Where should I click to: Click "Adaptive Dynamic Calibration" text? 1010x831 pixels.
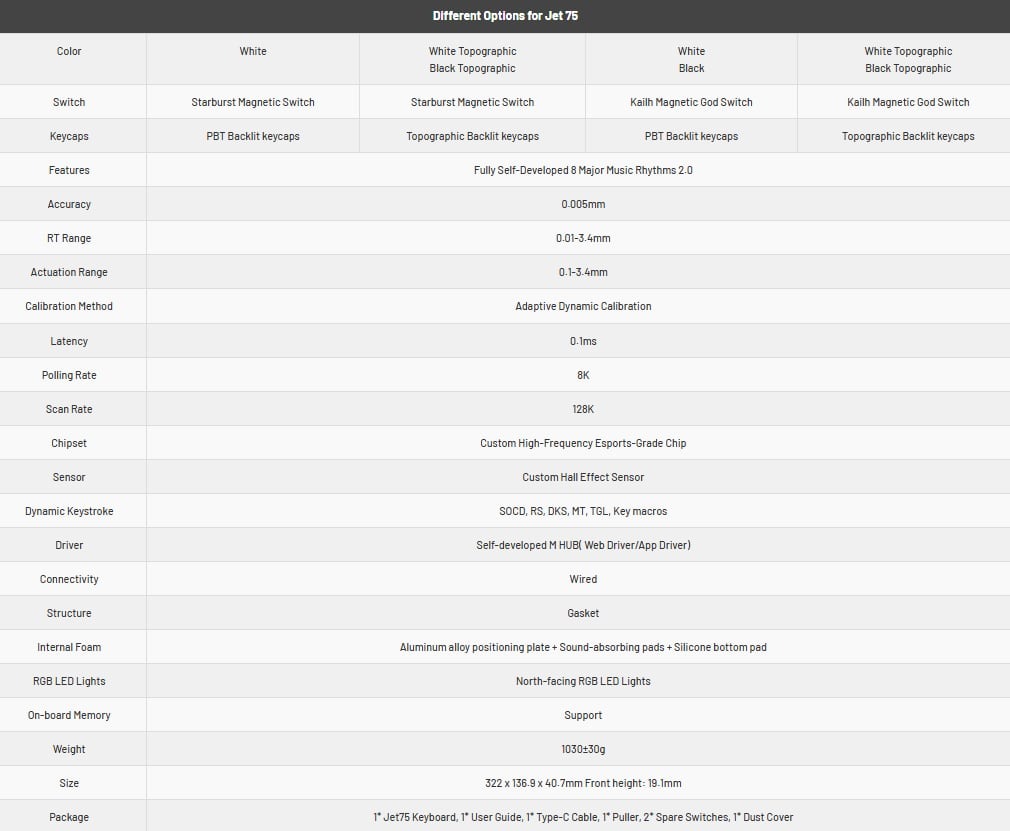click(583, 306)
